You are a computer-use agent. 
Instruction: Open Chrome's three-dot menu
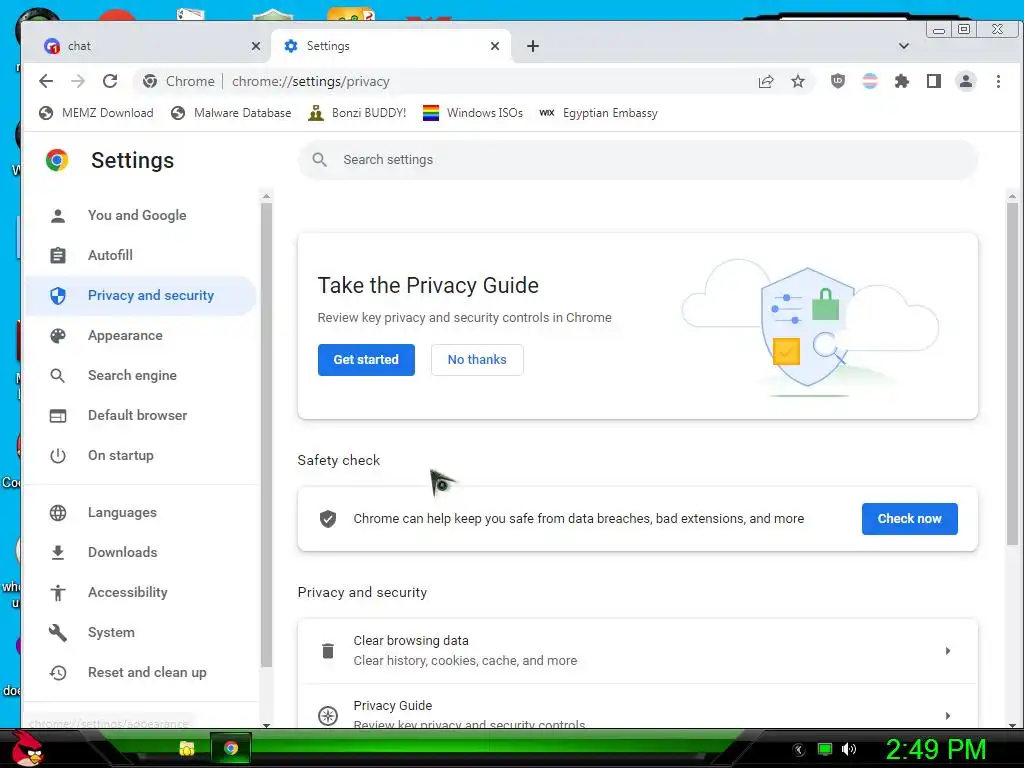click(x=998, y=81)
